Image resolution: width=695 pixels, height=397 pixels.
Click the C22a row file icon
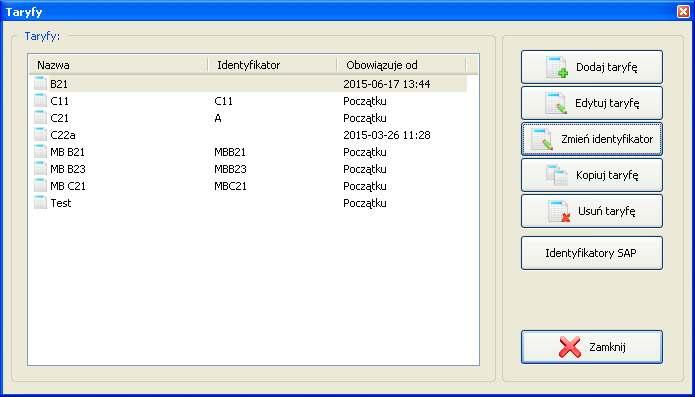click(40, 135)
